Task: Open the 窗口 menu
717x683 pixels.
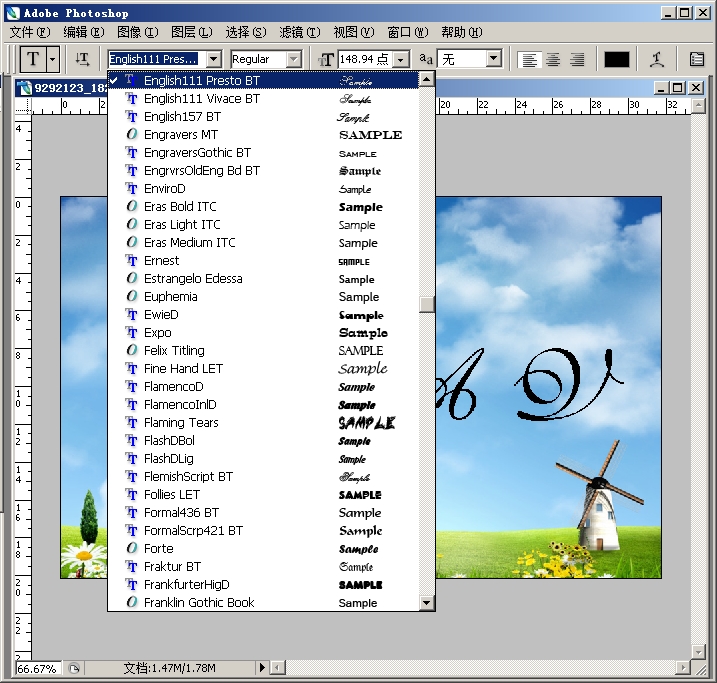Action: tap(407, 32)
